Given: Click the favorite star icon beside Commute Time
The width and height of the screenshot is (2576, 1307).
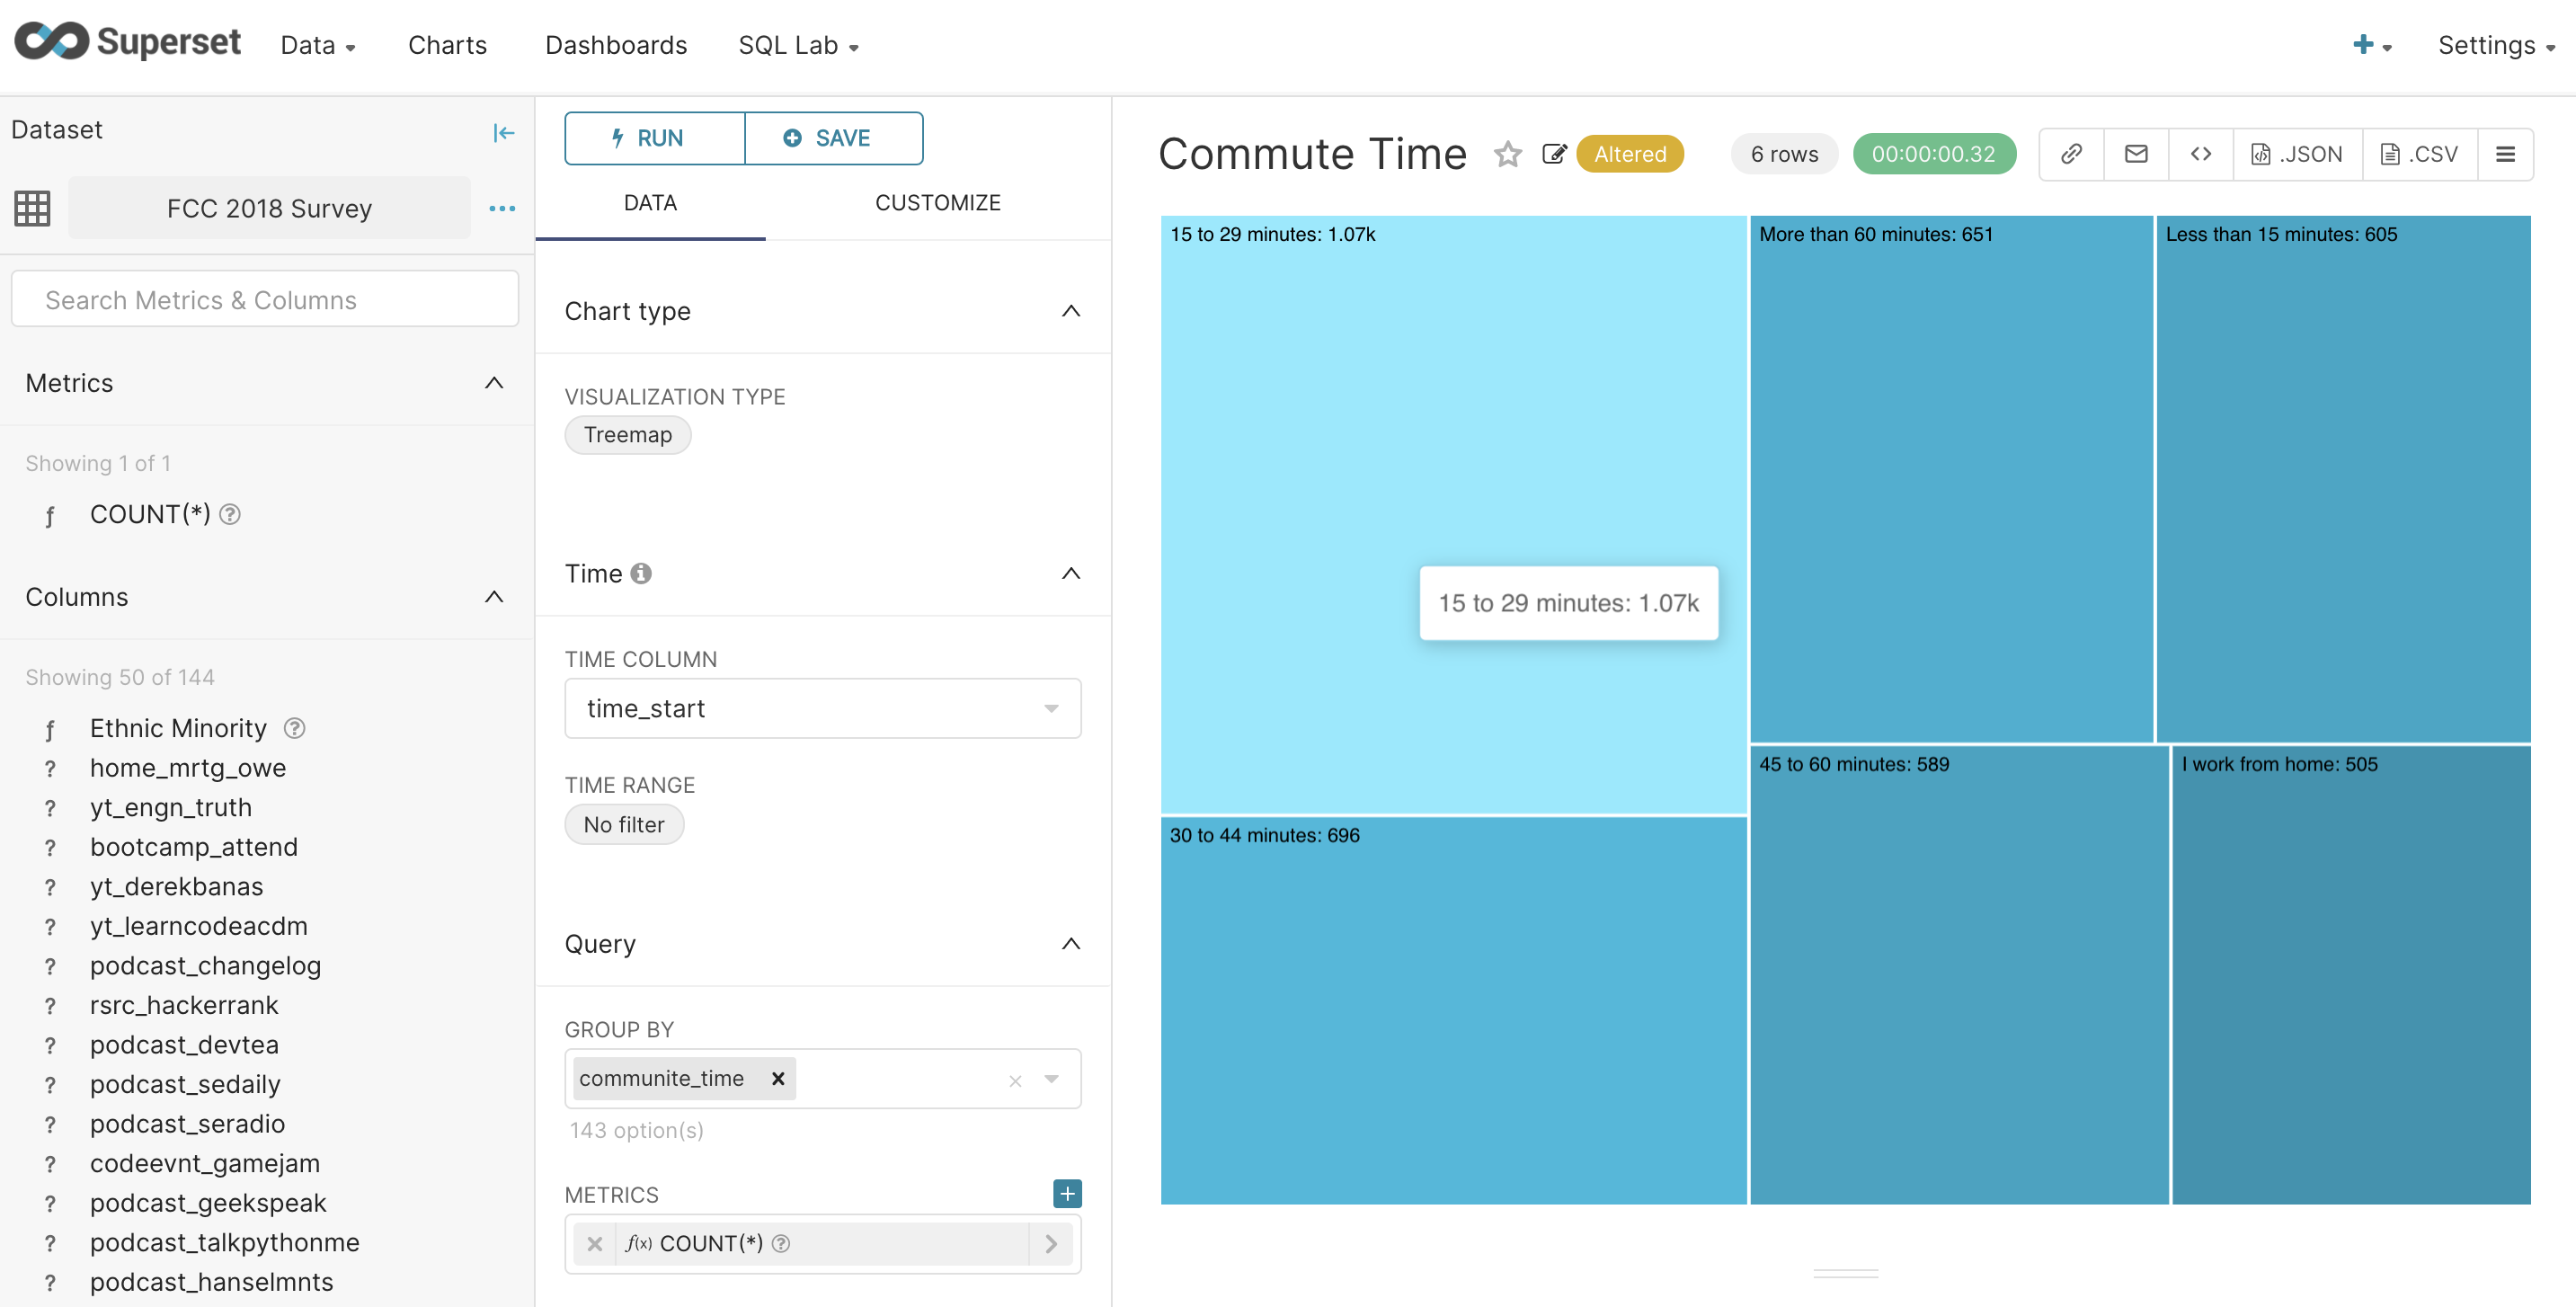Looking at the screenshot, I should pyautogui.click(x=1507, y=154).
